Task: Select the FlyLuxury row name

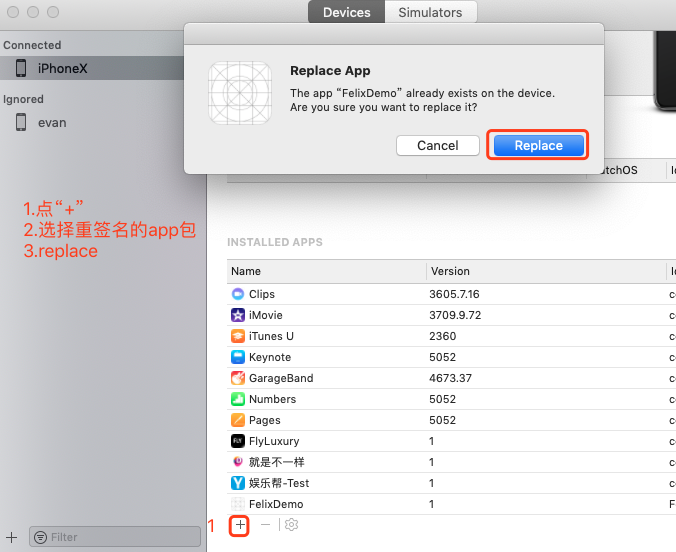Action: [274, 441]
